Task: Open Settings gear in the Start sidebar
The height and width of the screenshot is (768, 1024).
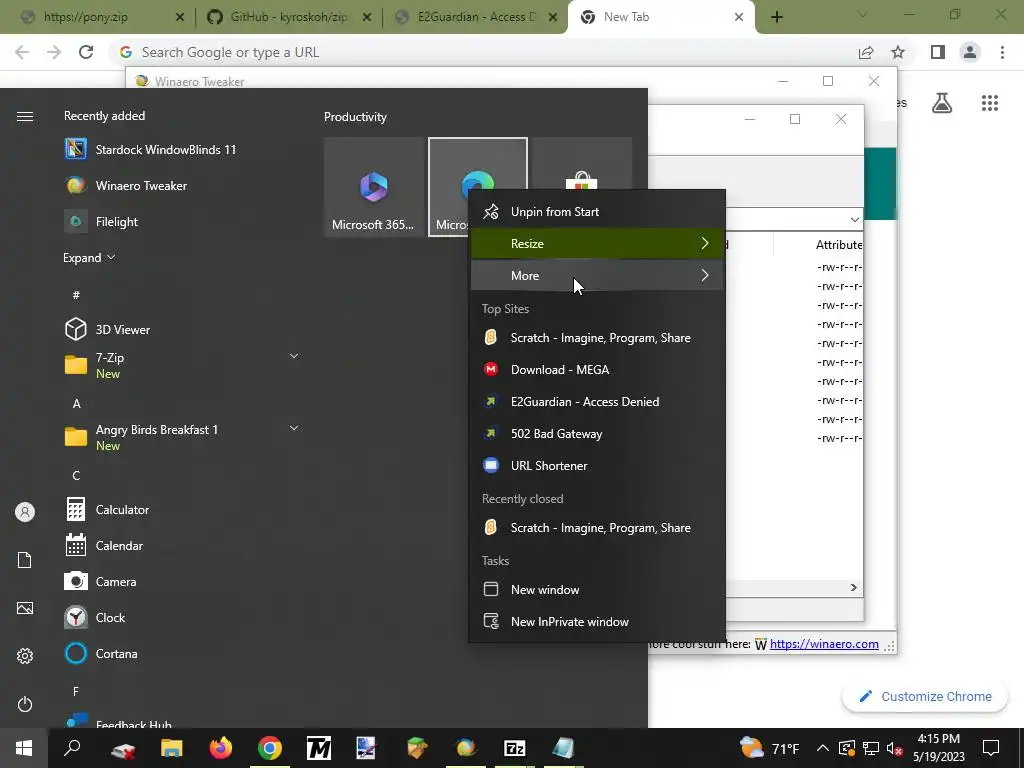Action: (25, 656)
